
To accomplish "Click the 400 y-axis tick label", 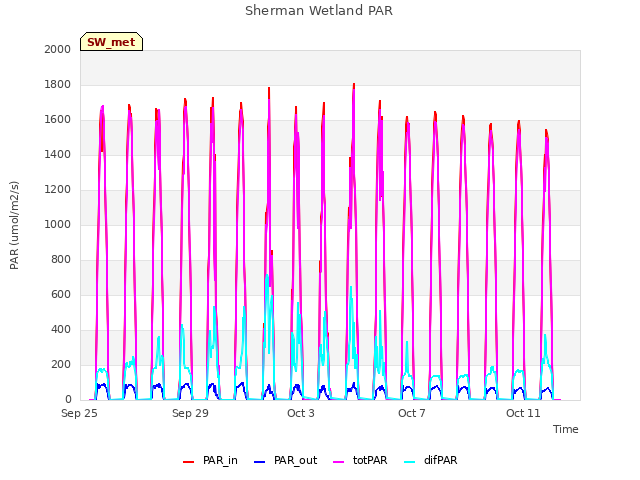I will pyautogui.click(x=61, y=330).
